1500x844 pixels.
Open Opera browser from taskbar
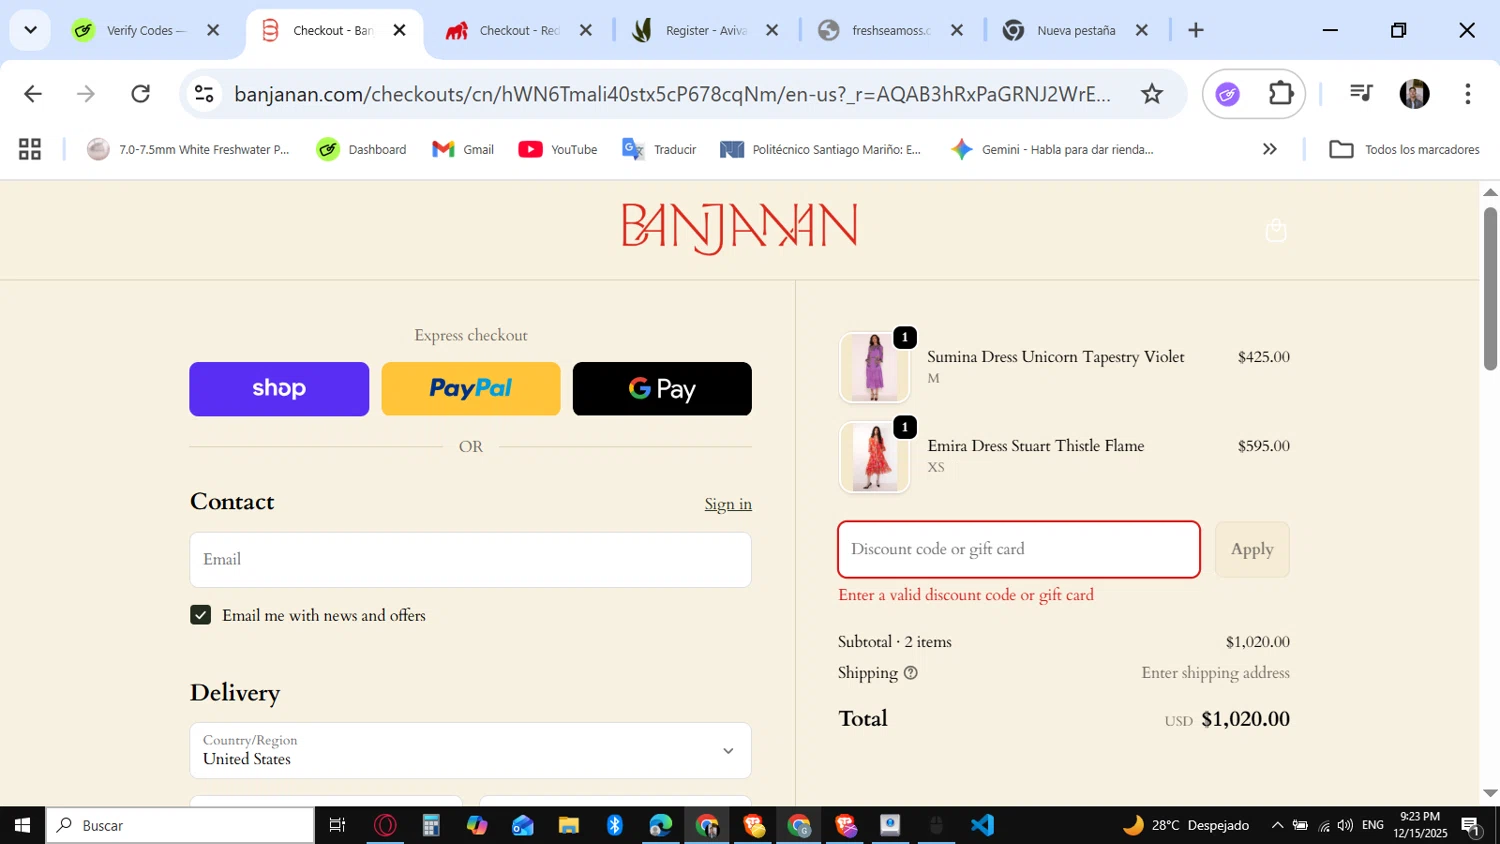[x=385, y=825]
